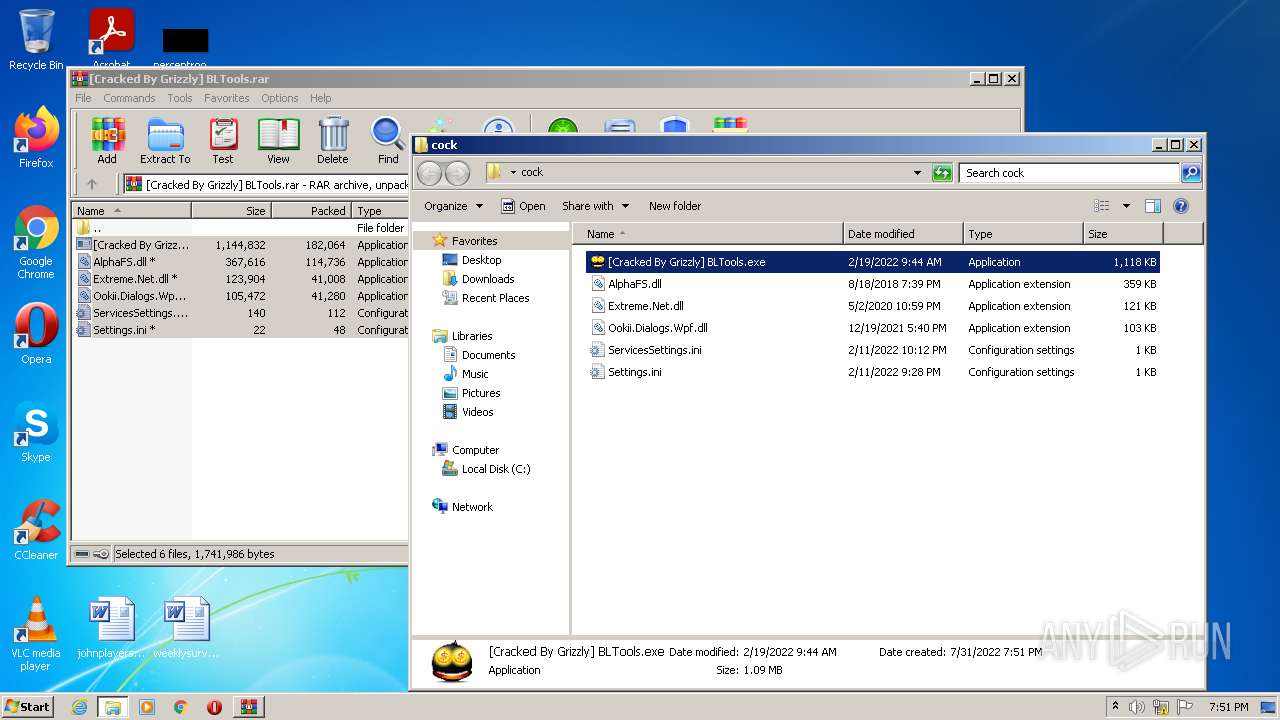Open Videos library
1280x720 pixels.
[x=477, y=412]
